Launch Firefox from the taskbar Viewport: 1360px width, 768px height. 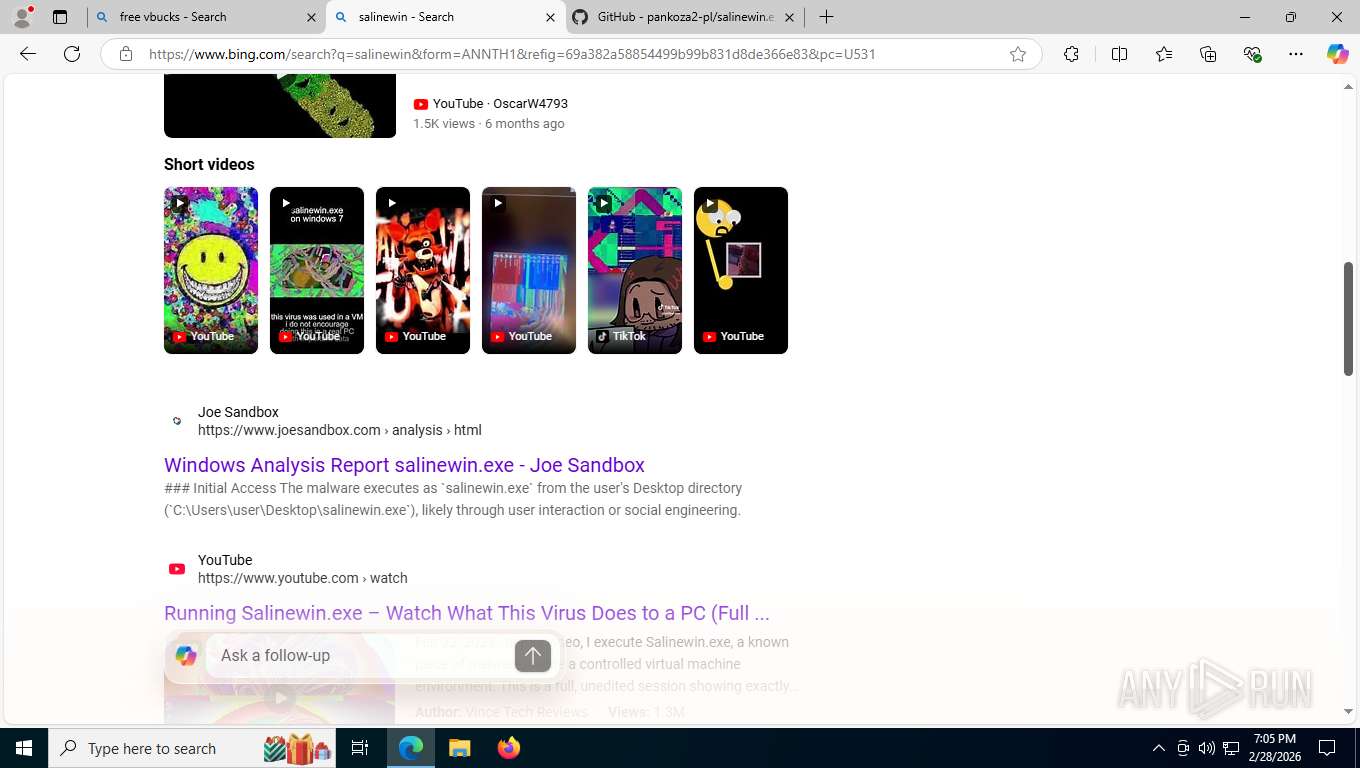[x=509, y=748]
